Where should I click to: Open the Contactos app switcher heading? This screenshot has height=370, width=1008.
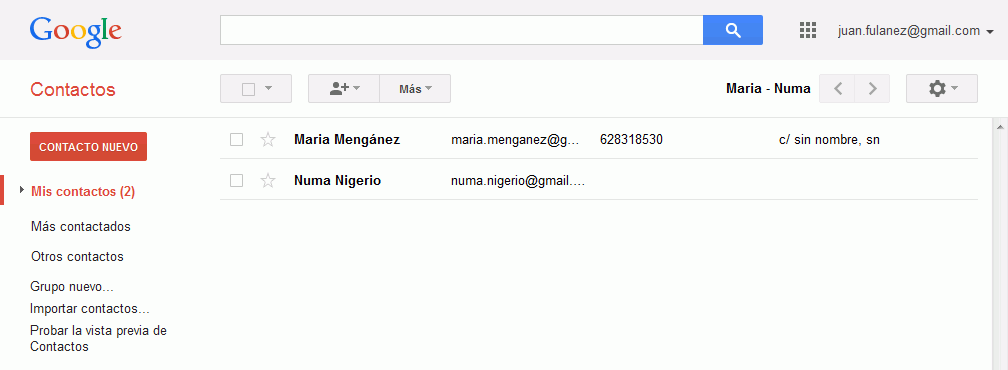coord(73,89)
